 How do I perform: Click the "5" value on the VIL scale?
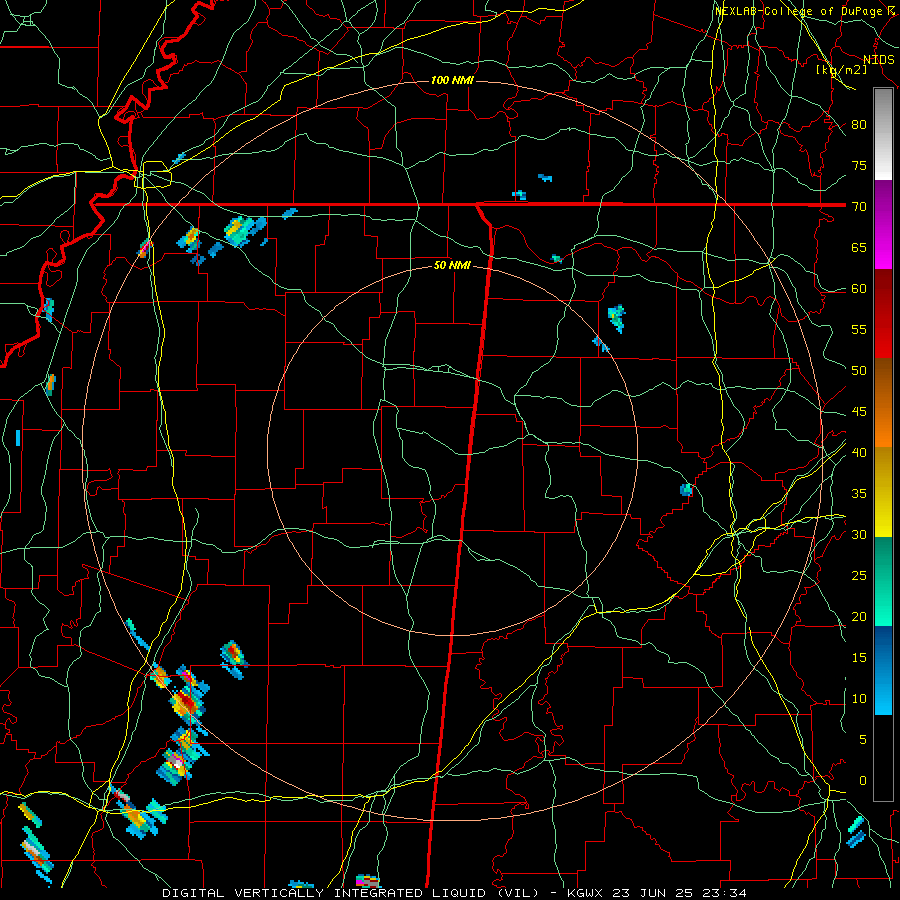(863, 740)
